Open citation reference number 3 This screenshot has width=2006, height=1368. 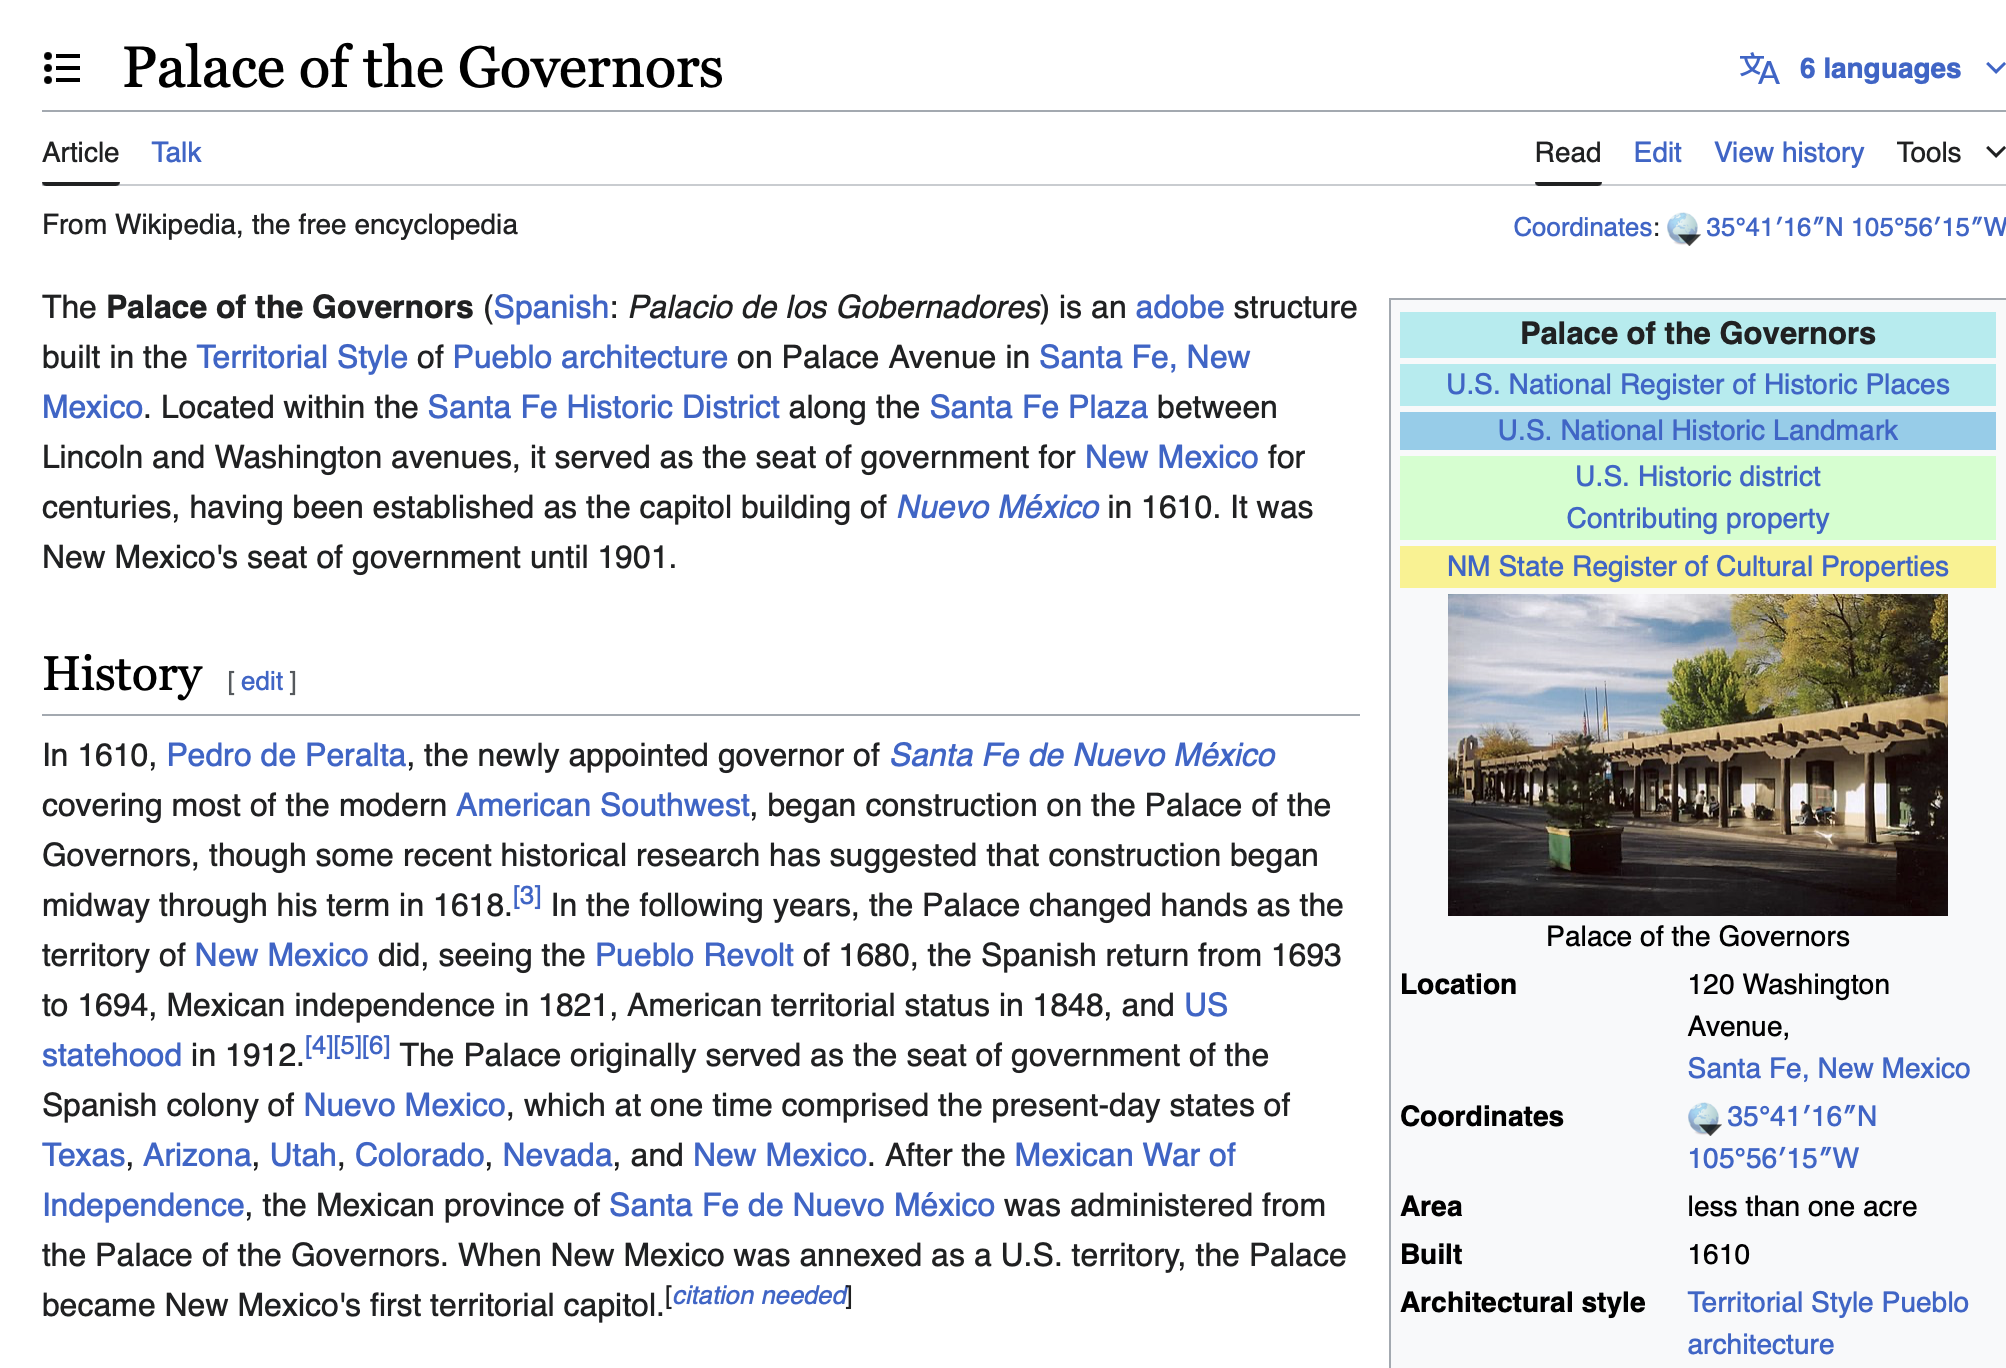[x=527, y=896]
